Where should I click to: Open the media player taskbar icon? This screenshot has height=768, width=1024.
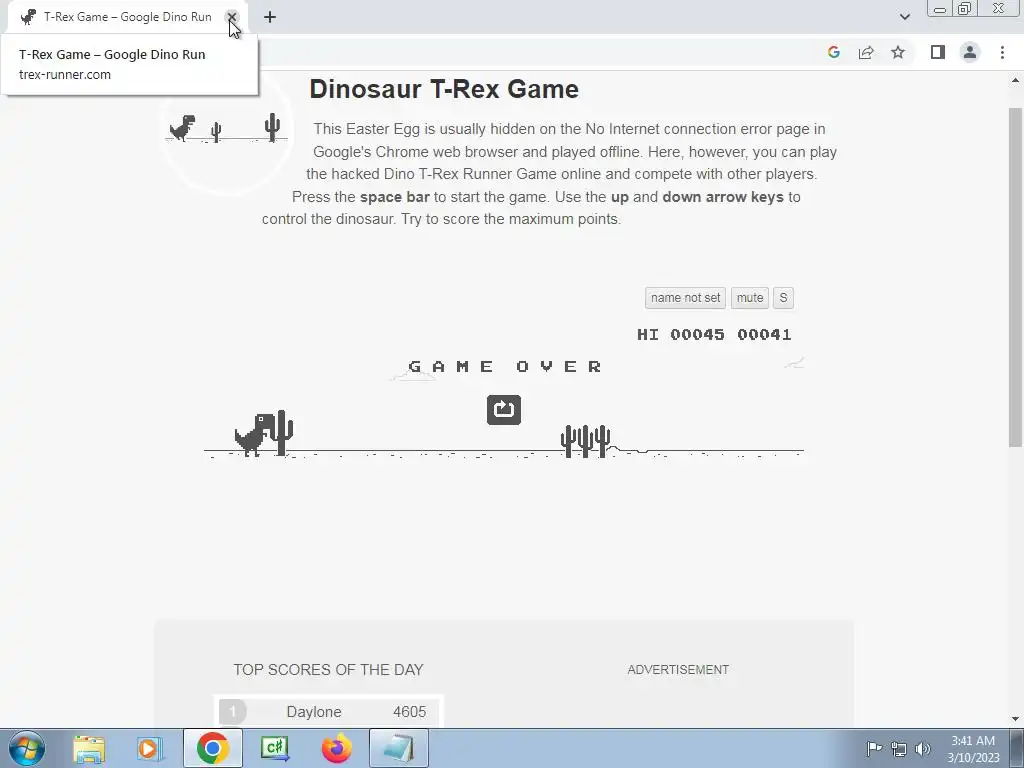coord(150,748)
